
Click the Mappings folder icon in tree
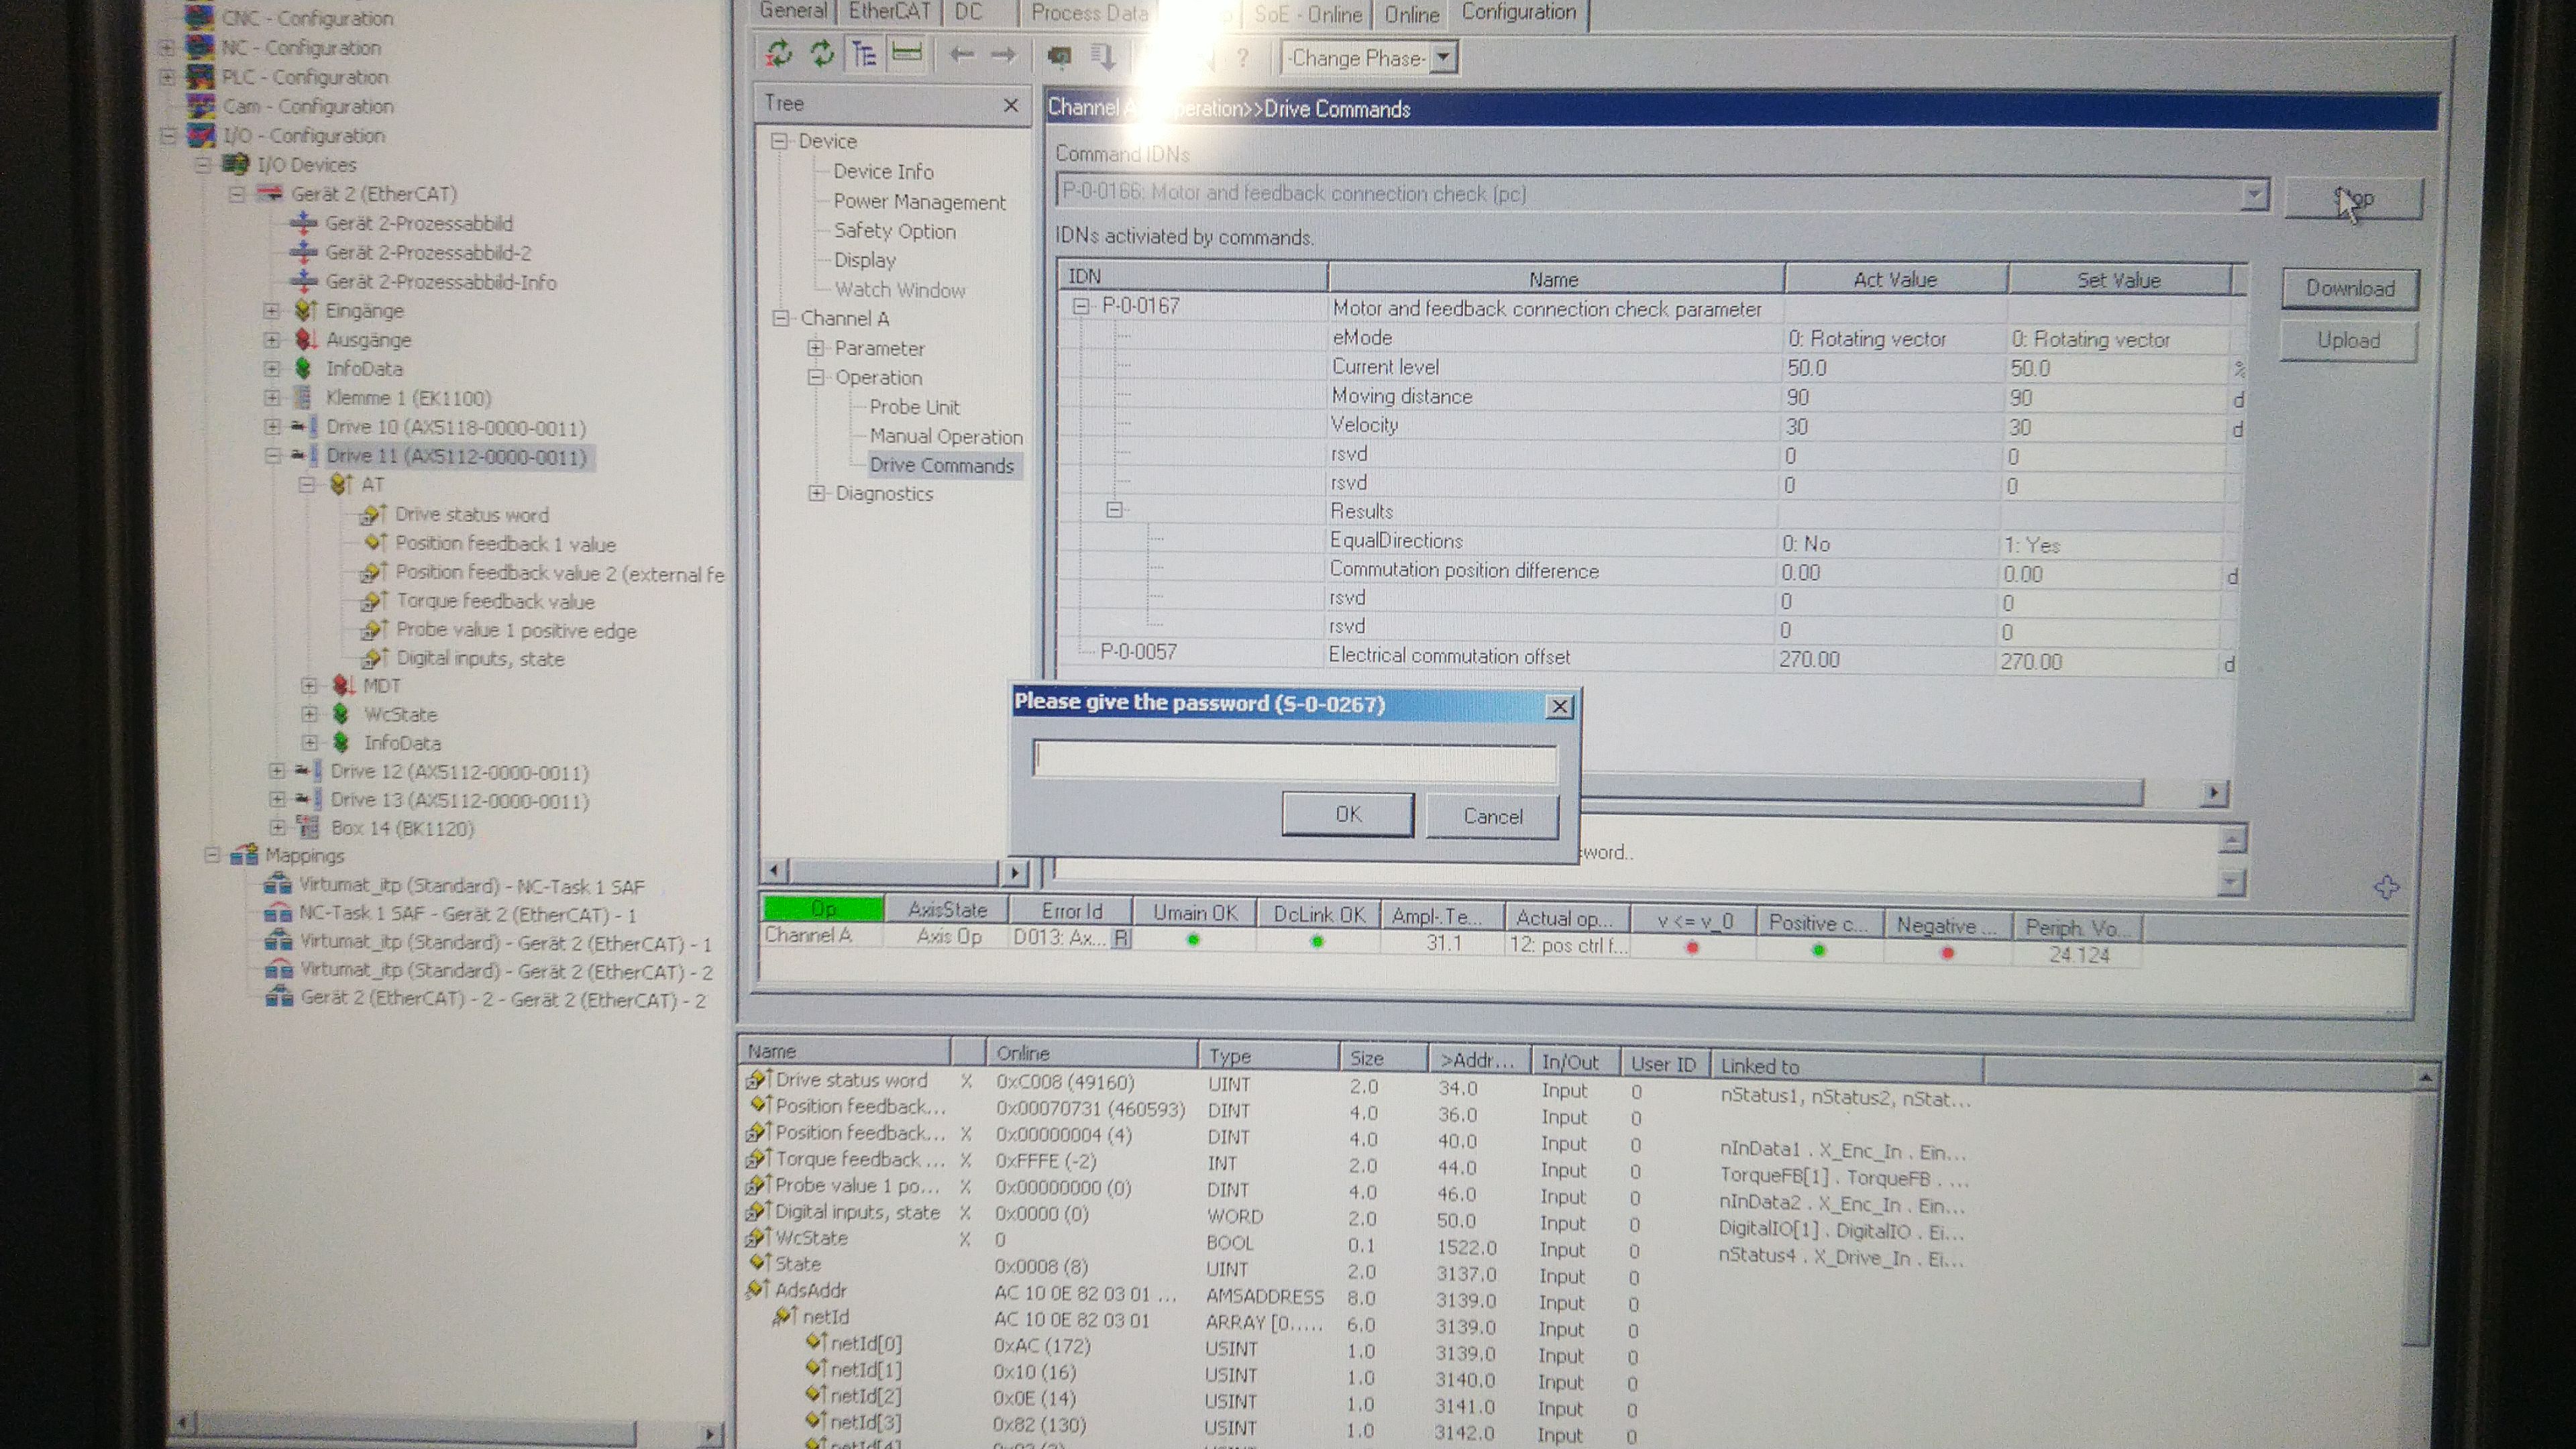click(244, 856)
